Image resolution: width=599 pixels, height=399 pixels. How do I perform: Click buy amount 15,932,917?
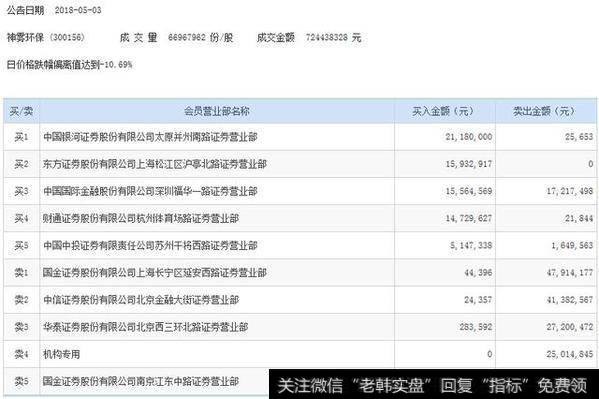point(469,164)
